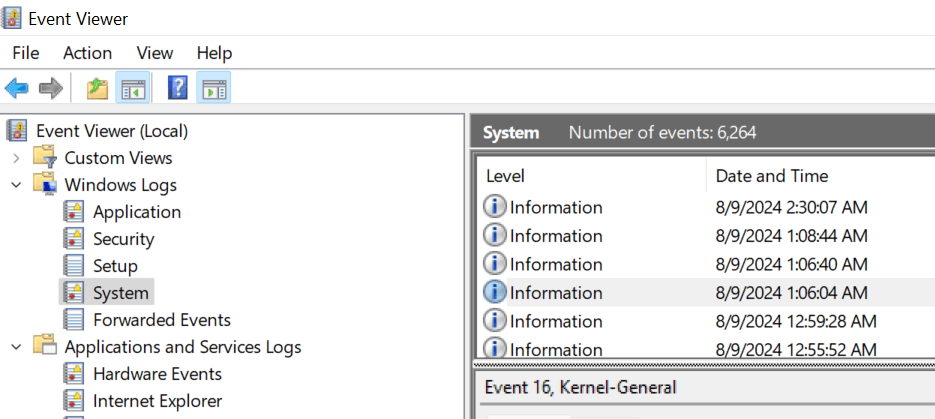Select Event Viewer (Local) in the tree

coord(112,131)
